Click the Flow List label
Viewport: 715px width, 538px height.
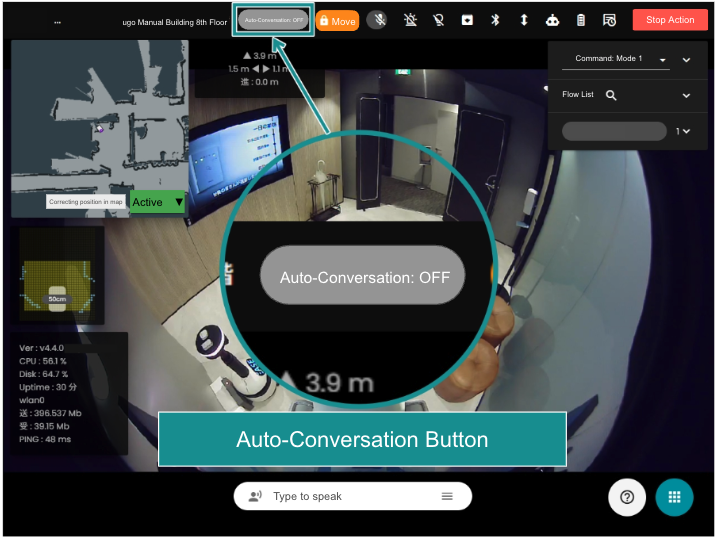(578, 94)
